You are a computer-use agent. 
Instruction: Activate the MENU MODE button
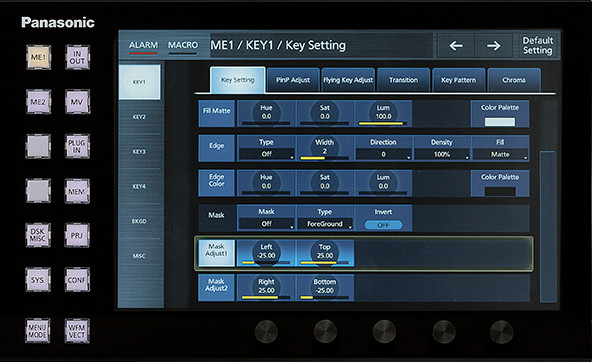pyautogui.click(x=38, y=331)
